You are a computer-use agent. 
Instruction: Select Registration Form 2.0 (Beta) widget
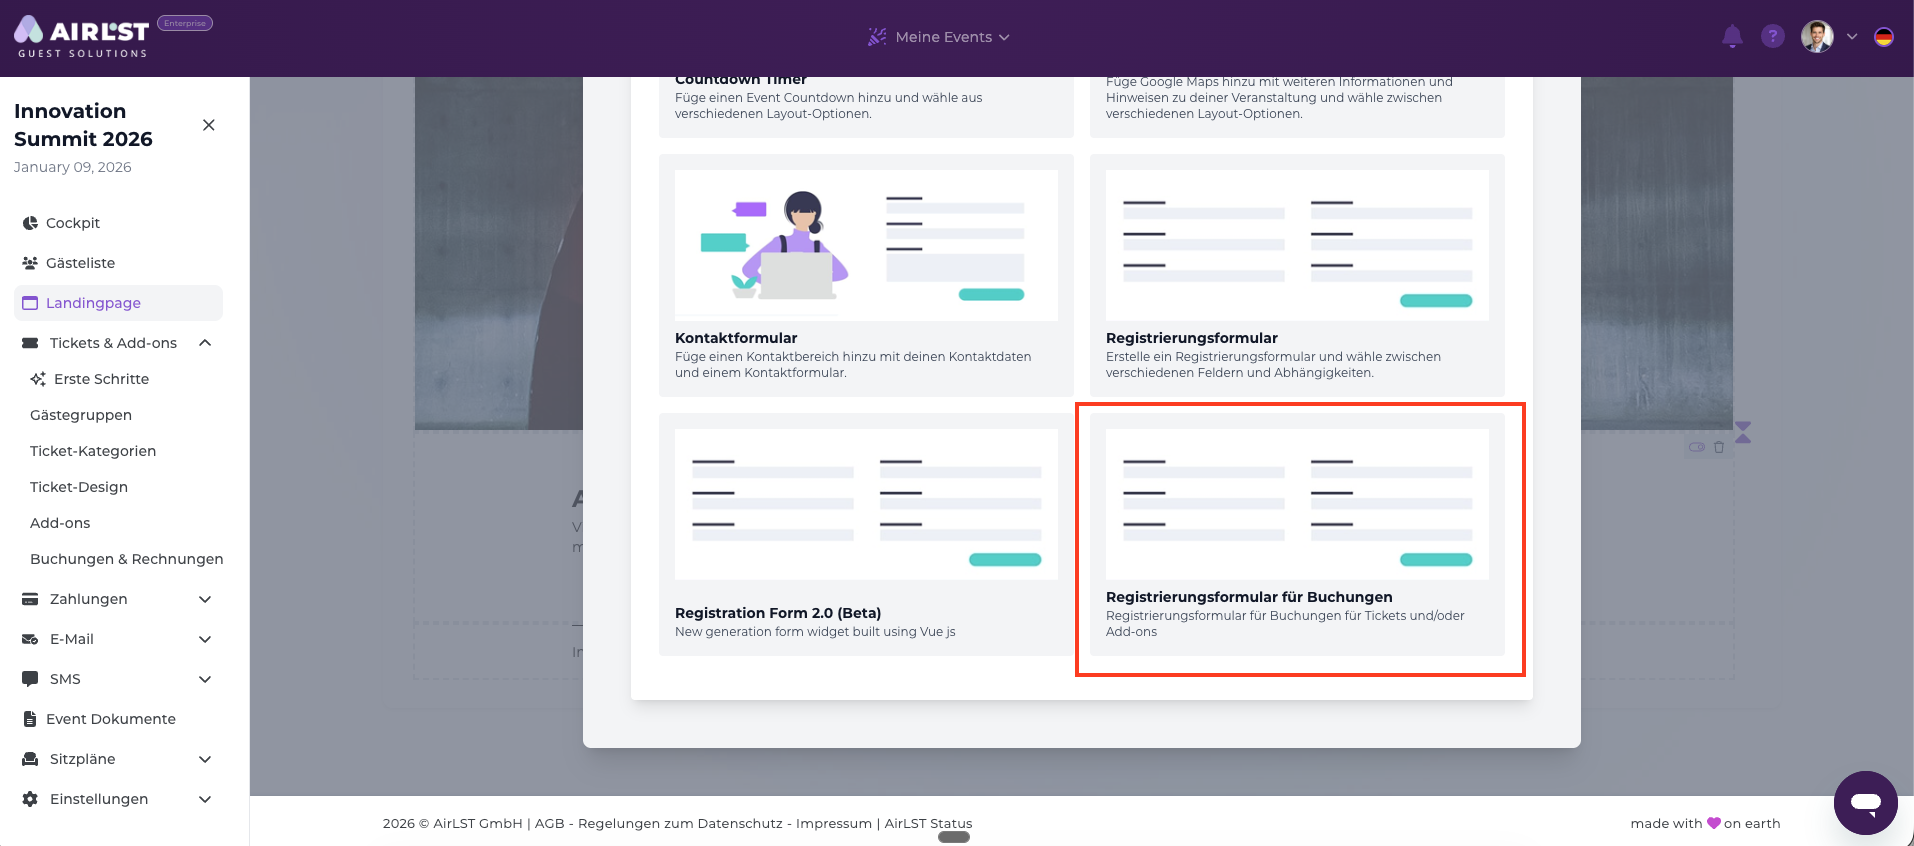pyautogui.click(x=866, y=535)
